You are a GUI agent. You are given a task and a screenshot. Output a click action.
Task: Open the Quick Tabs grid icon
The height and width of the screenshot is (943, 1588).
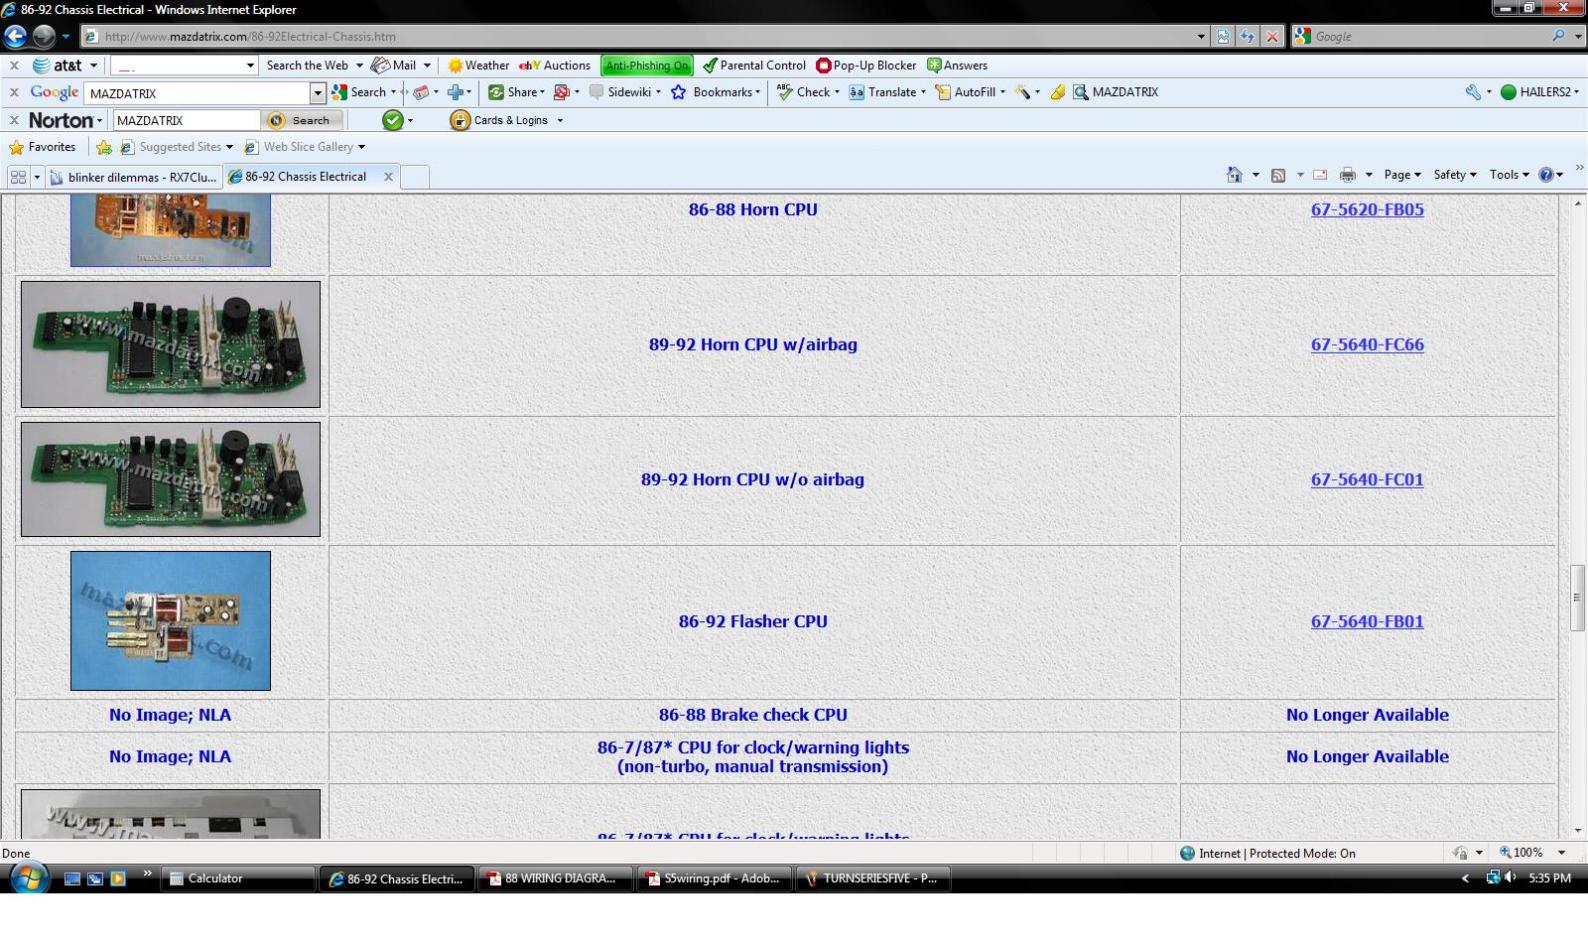[x=18, y=176]
